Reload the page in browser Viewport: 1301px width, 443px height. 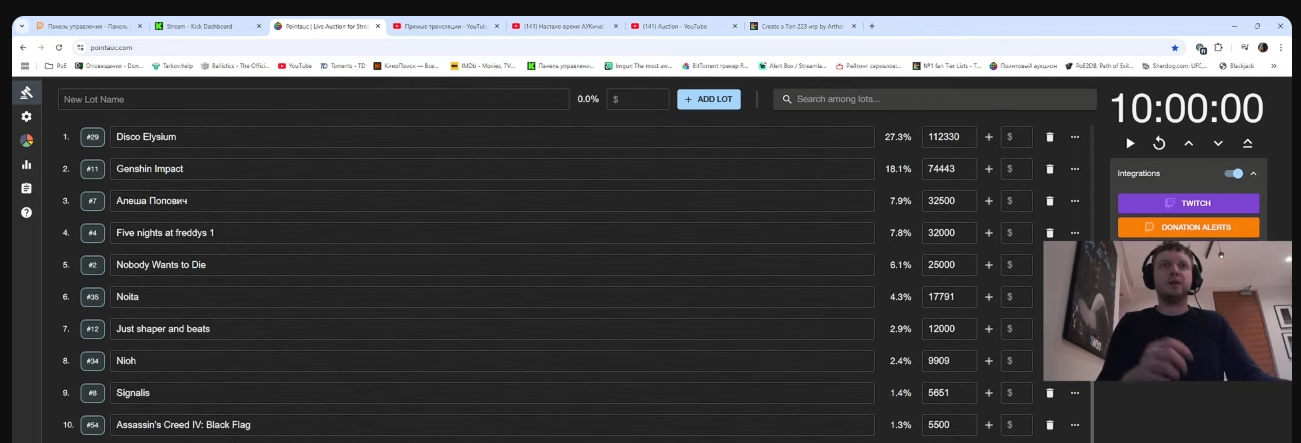pyautogui.click(x=59, y=47)
